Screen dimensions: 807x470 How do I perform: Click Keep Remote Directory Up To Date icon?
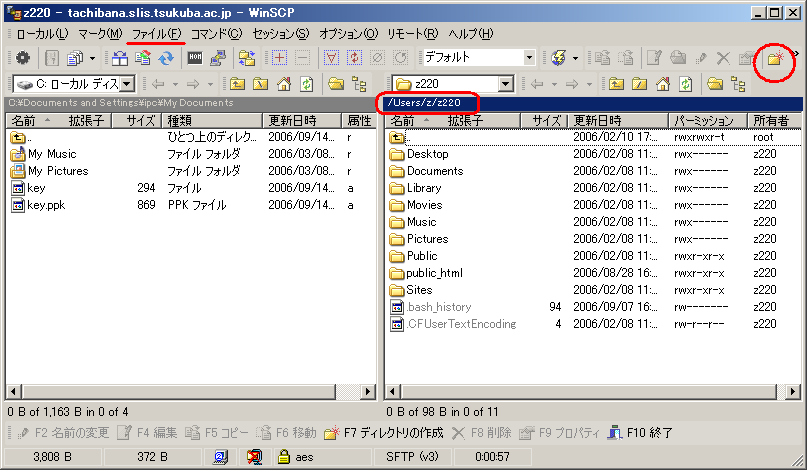143,58
